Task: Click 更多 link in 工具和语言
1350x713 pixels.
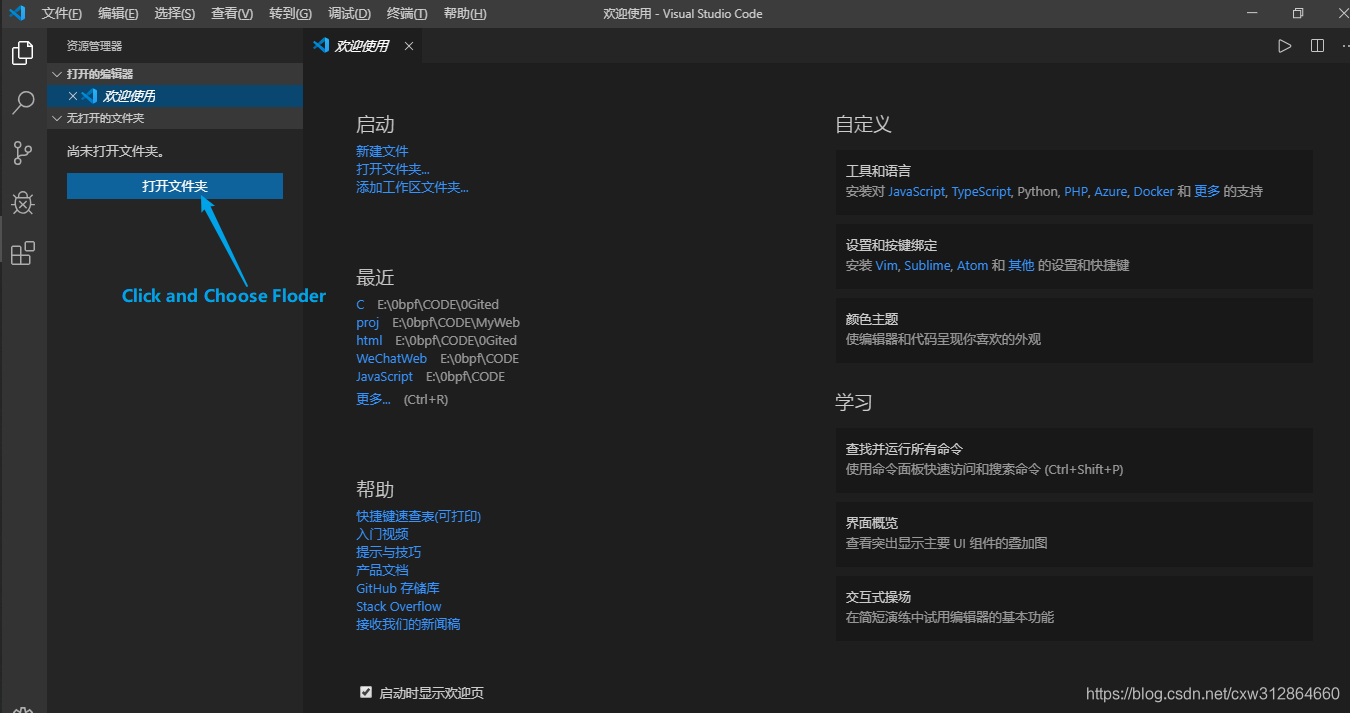Action: coord(1207,191)
